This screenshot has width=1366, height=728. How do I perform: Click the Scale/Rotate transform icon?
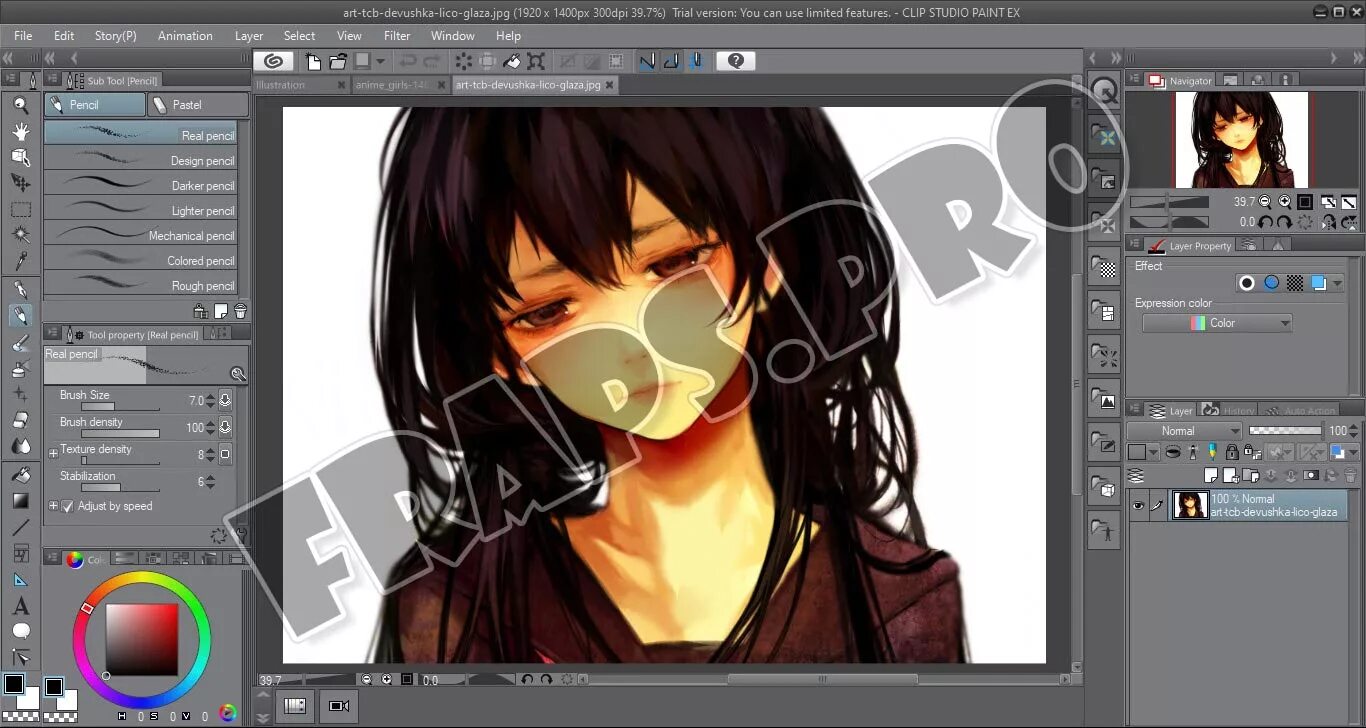pyautogui.click(x=536, y=61)
